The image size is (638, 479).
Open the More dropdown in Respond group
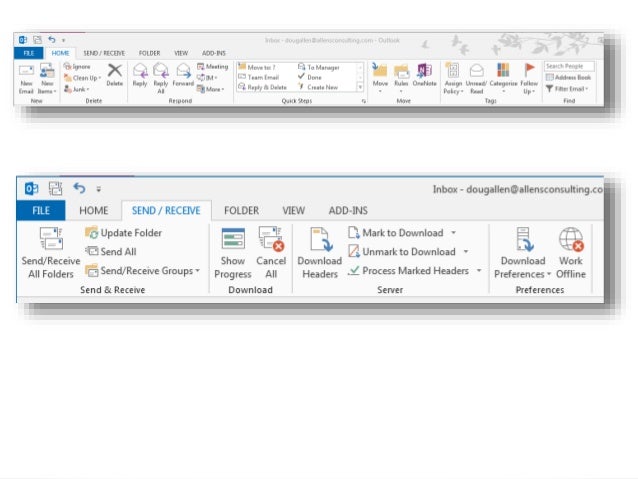(x=211, y=89)
